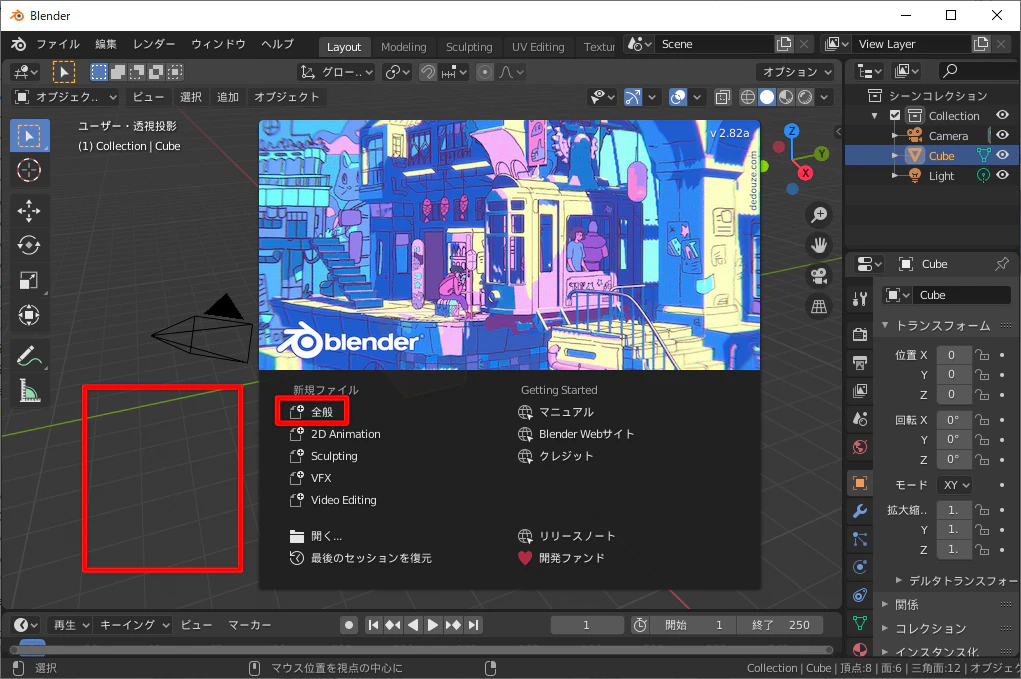
Task: Activate the Scale tool
Action: 29,281
